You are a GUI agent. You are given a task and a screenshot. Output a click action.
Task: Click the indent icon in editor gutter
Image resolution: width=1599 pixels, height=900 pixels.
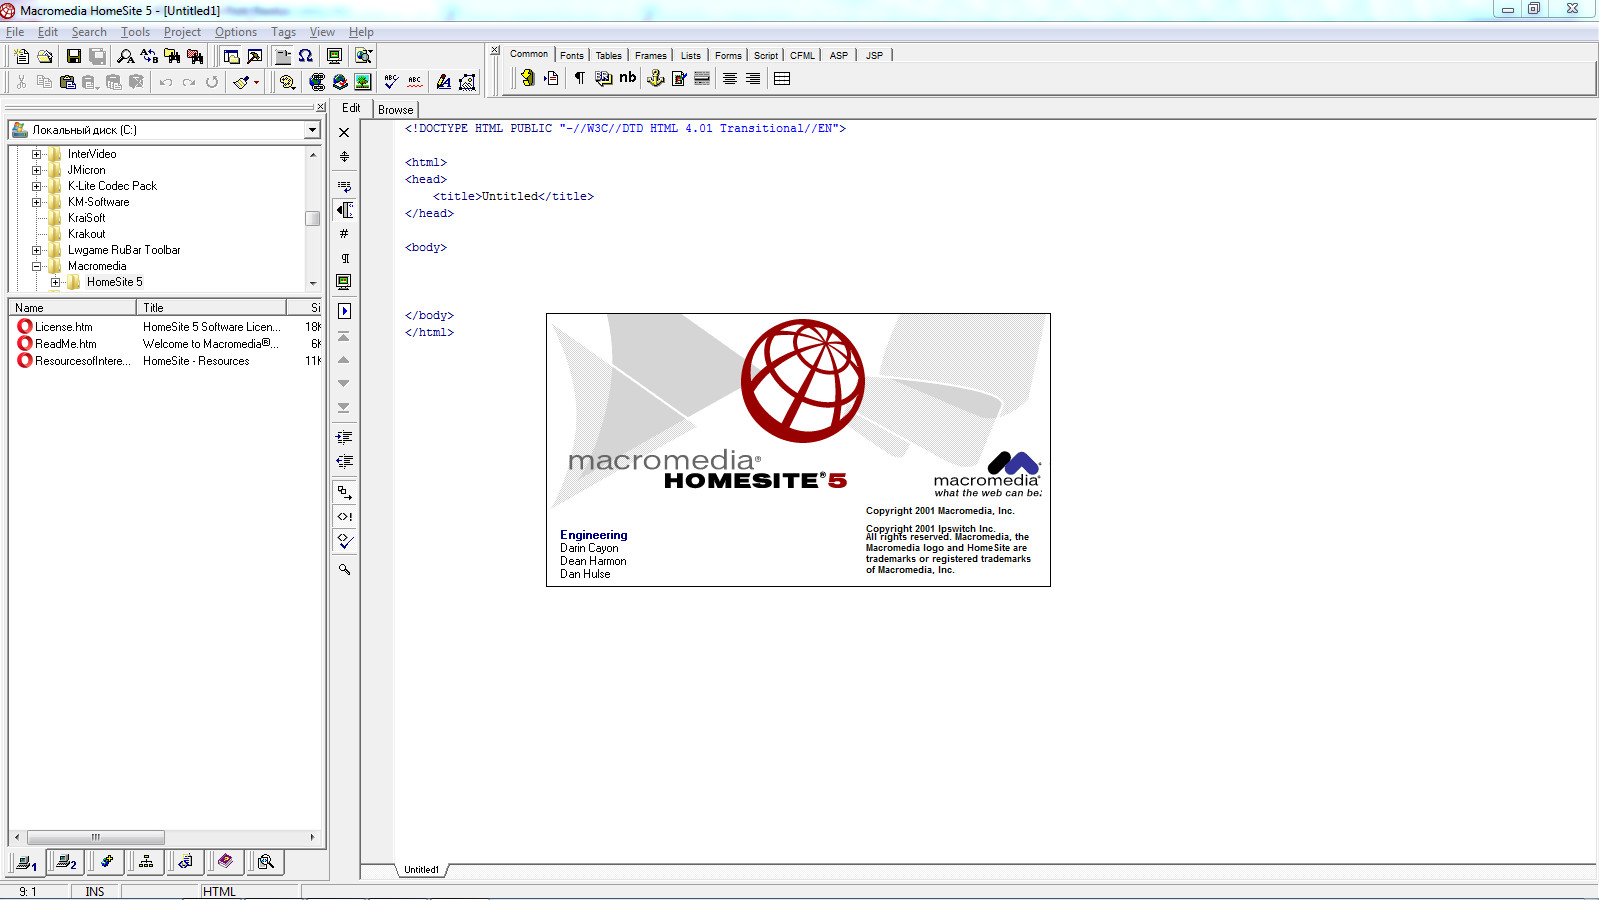tap(344, 437)
